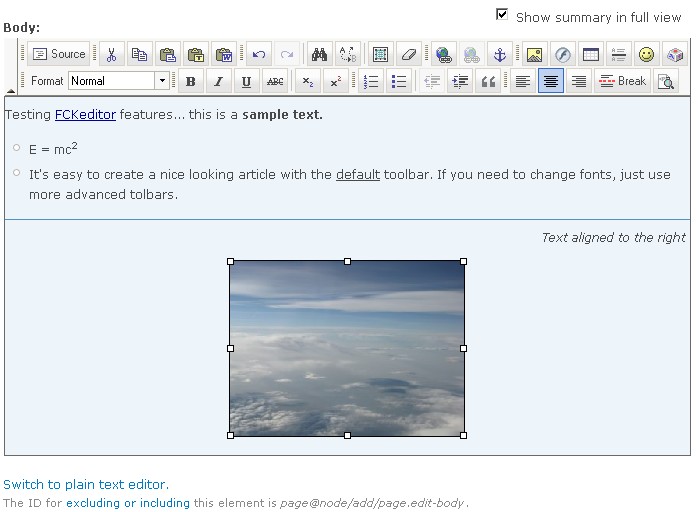Toggle Italic formatting
699x512 pixels.
[218, 81]
